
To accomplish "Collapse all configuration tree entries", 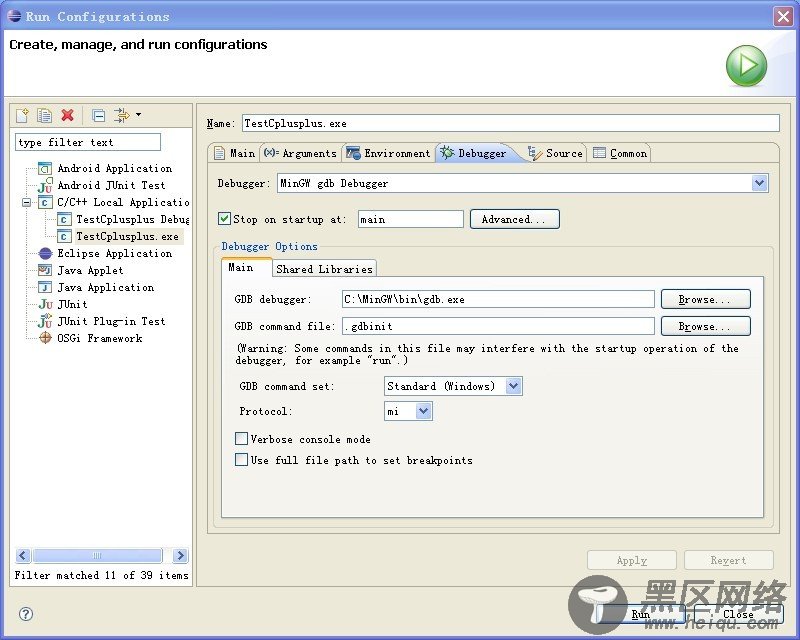I will (x=97, y=115).
